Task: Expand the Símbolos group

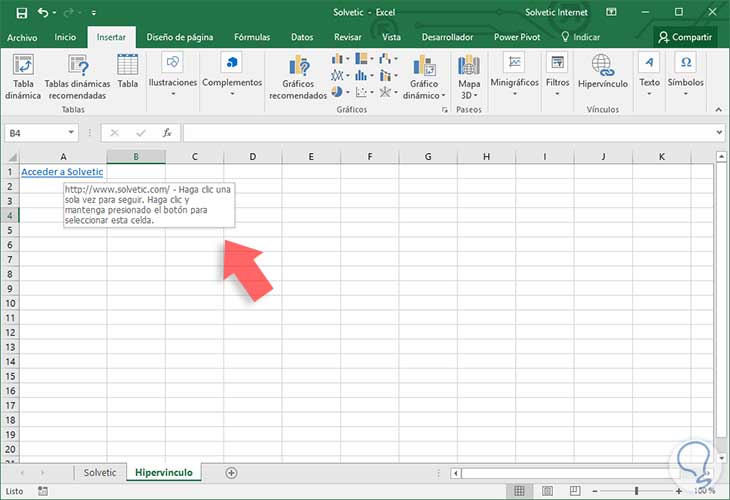Action: click(685, 74)
